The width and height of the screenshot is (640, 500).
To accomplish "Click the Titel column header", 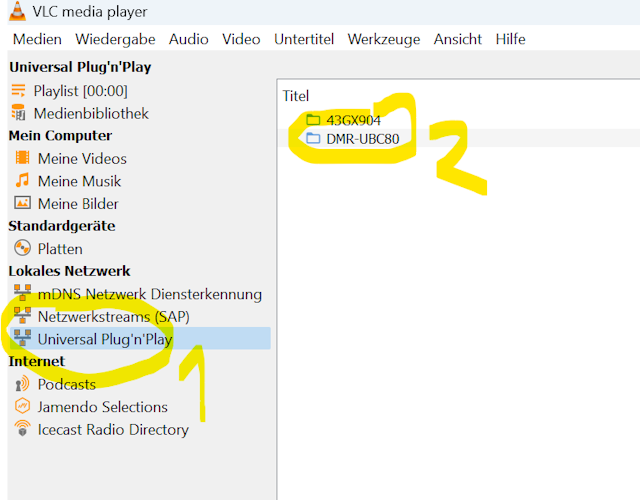I will click(x=296, y=96).
